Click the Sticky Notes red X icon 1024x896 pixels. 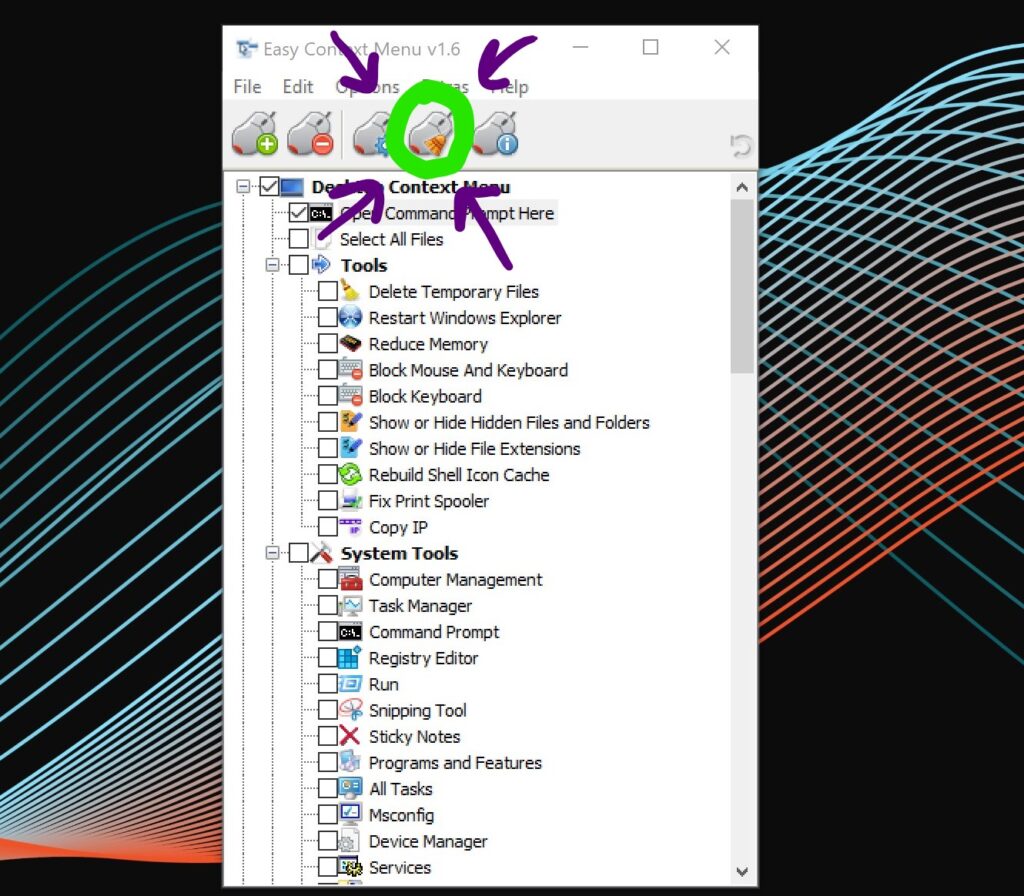click(x=349, y=736)
